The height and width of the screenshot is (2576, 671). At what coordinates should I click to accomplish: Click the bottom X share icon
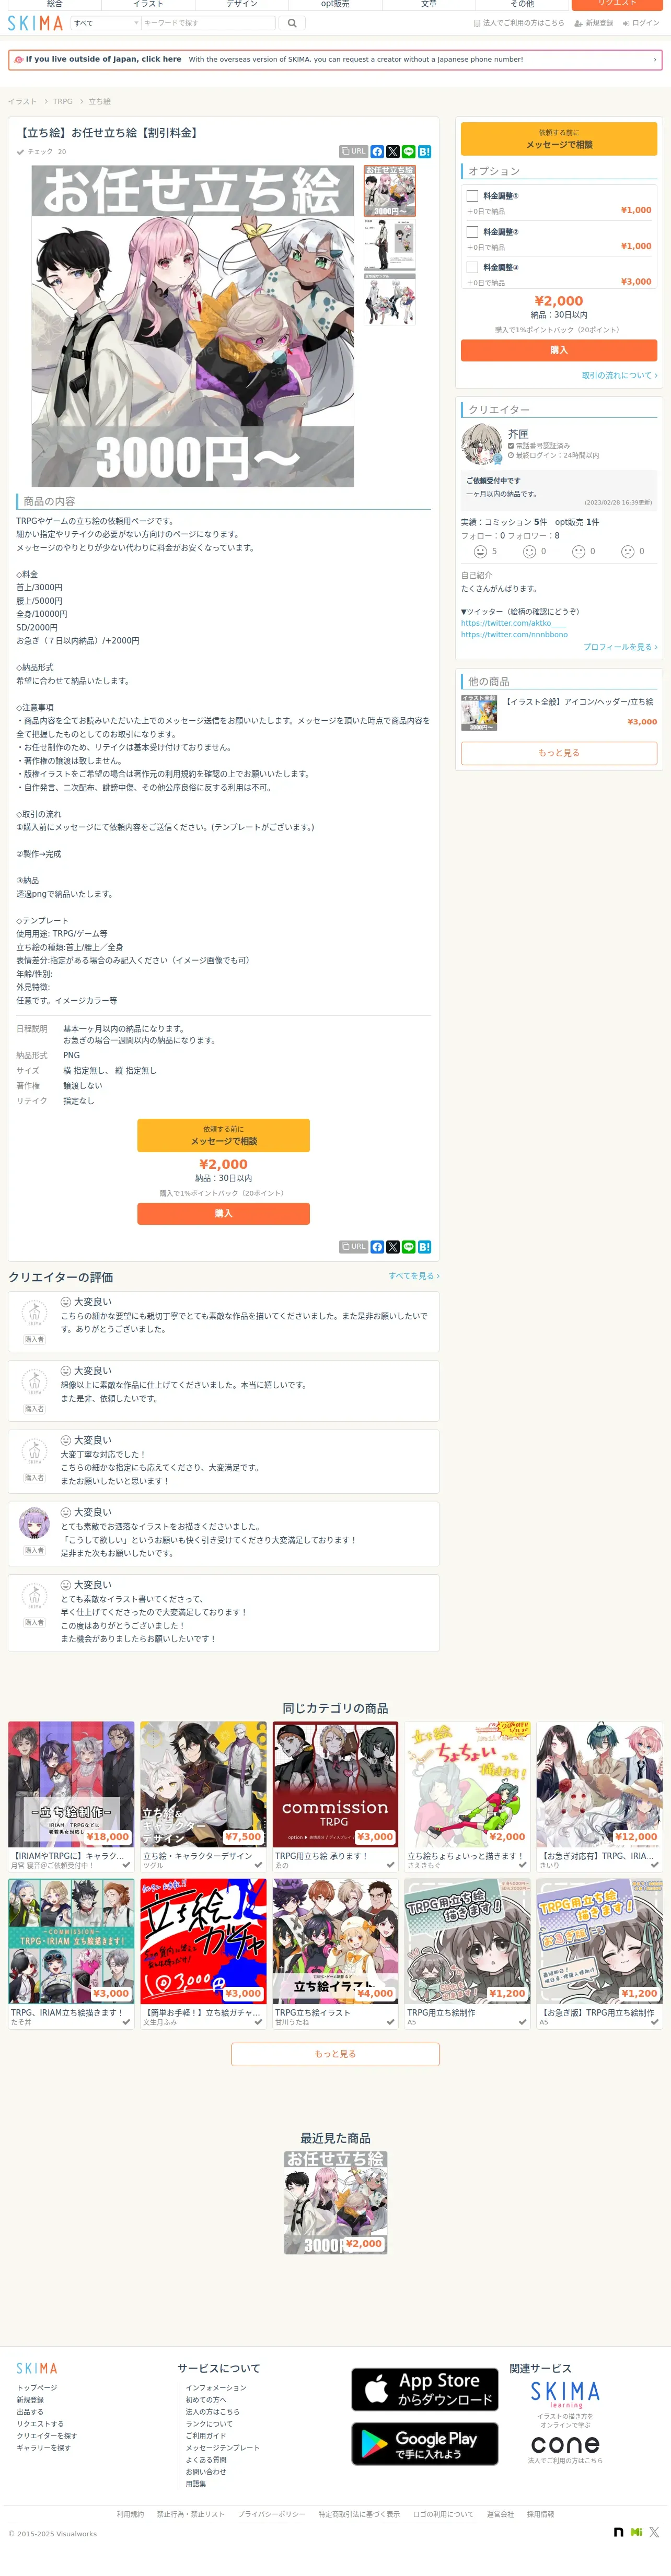(x=393, y=1247)
